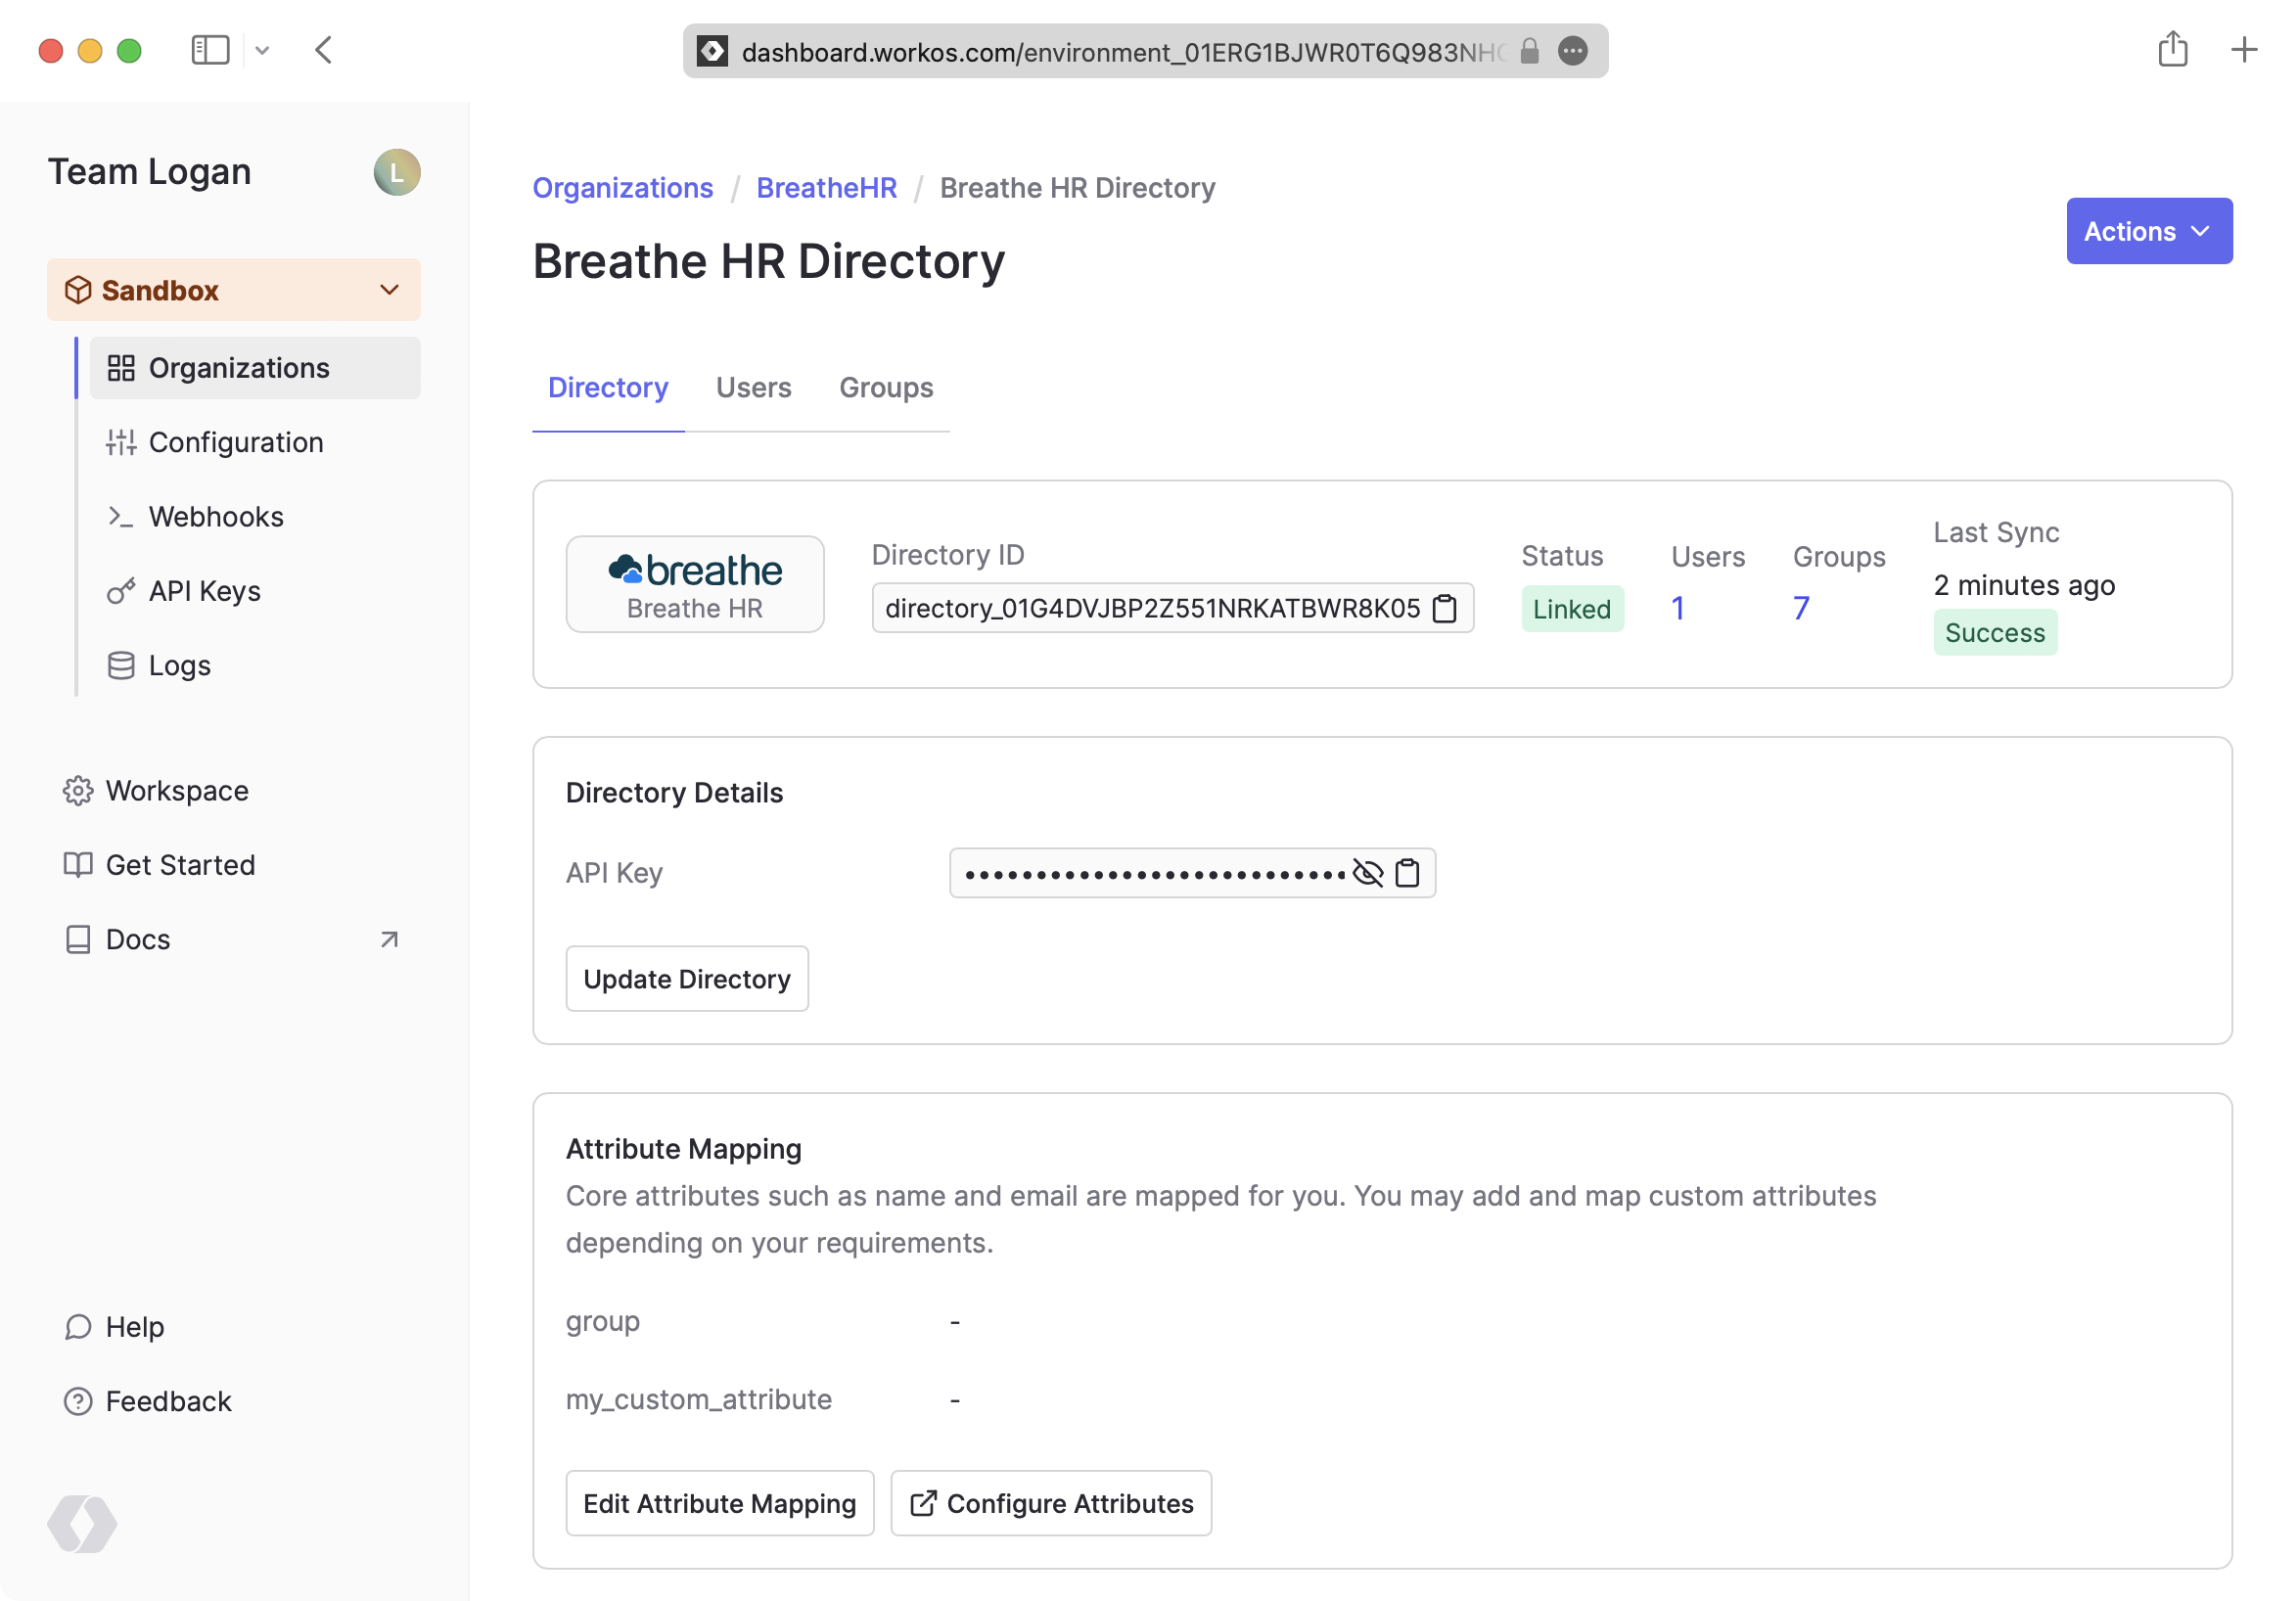The width and height of the screenshot is (2296, 1601).
Task: Open BreatheHR breadcrumb link
Action: (x=826, y=188)
